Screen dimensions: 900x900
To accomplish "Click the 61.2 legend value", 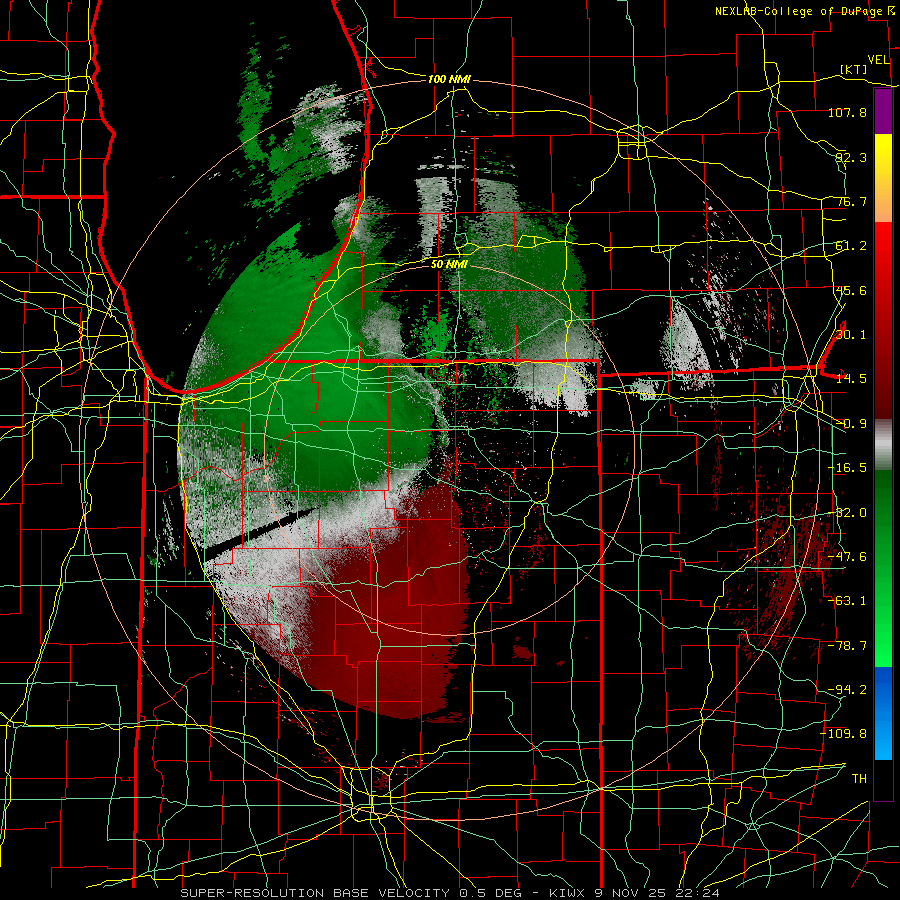I will click(851, 246).
